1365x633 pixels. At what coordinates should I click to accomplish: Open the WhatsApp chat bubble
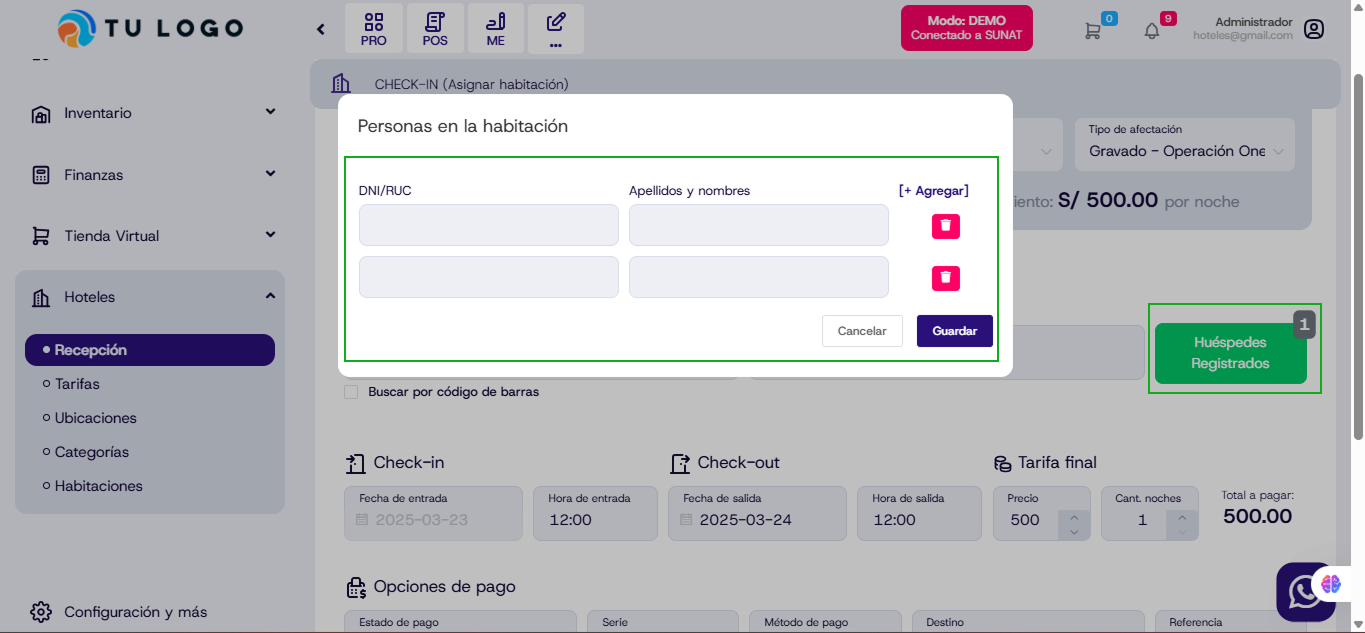1305,592
